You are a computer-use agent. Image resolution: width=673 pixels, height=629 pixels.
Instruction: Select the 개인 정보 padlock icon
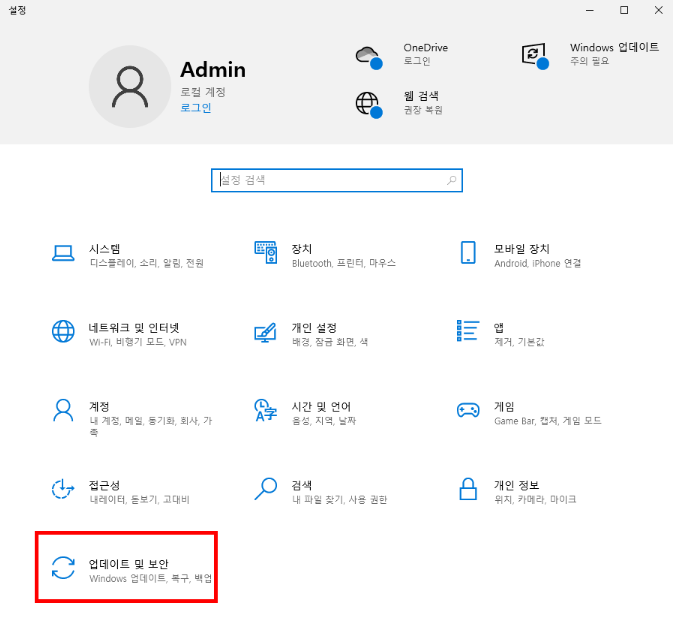click(468, 489)
